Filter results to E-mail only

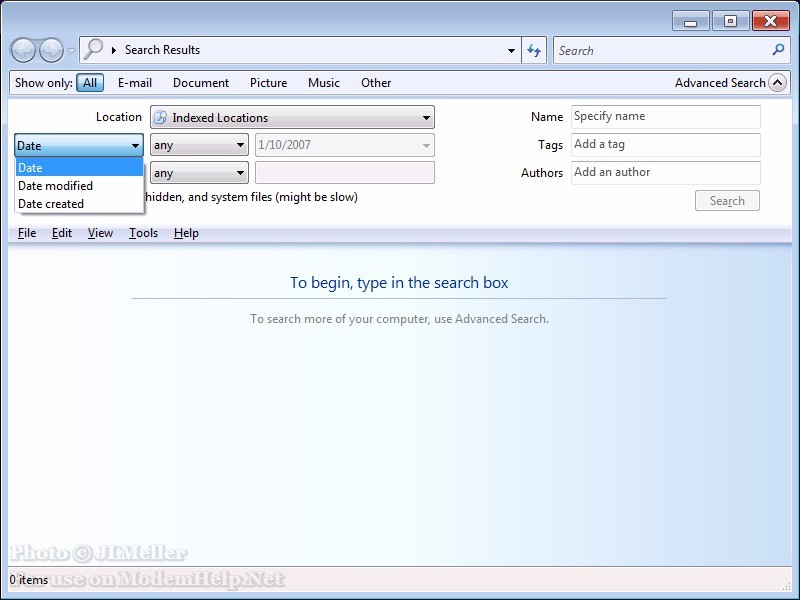(135, 83)
